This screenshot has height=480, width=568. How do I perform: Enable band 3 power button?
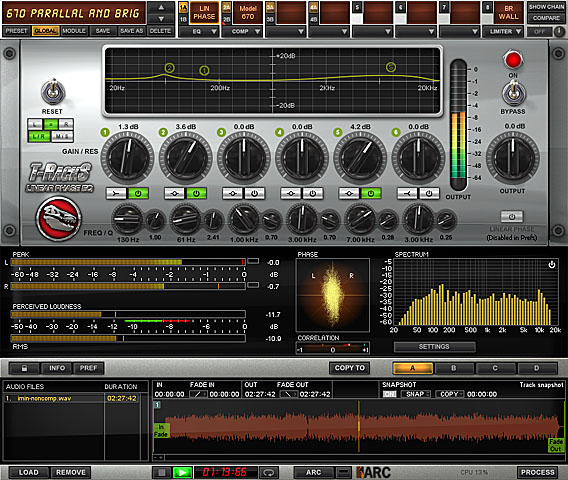(254, 193)
